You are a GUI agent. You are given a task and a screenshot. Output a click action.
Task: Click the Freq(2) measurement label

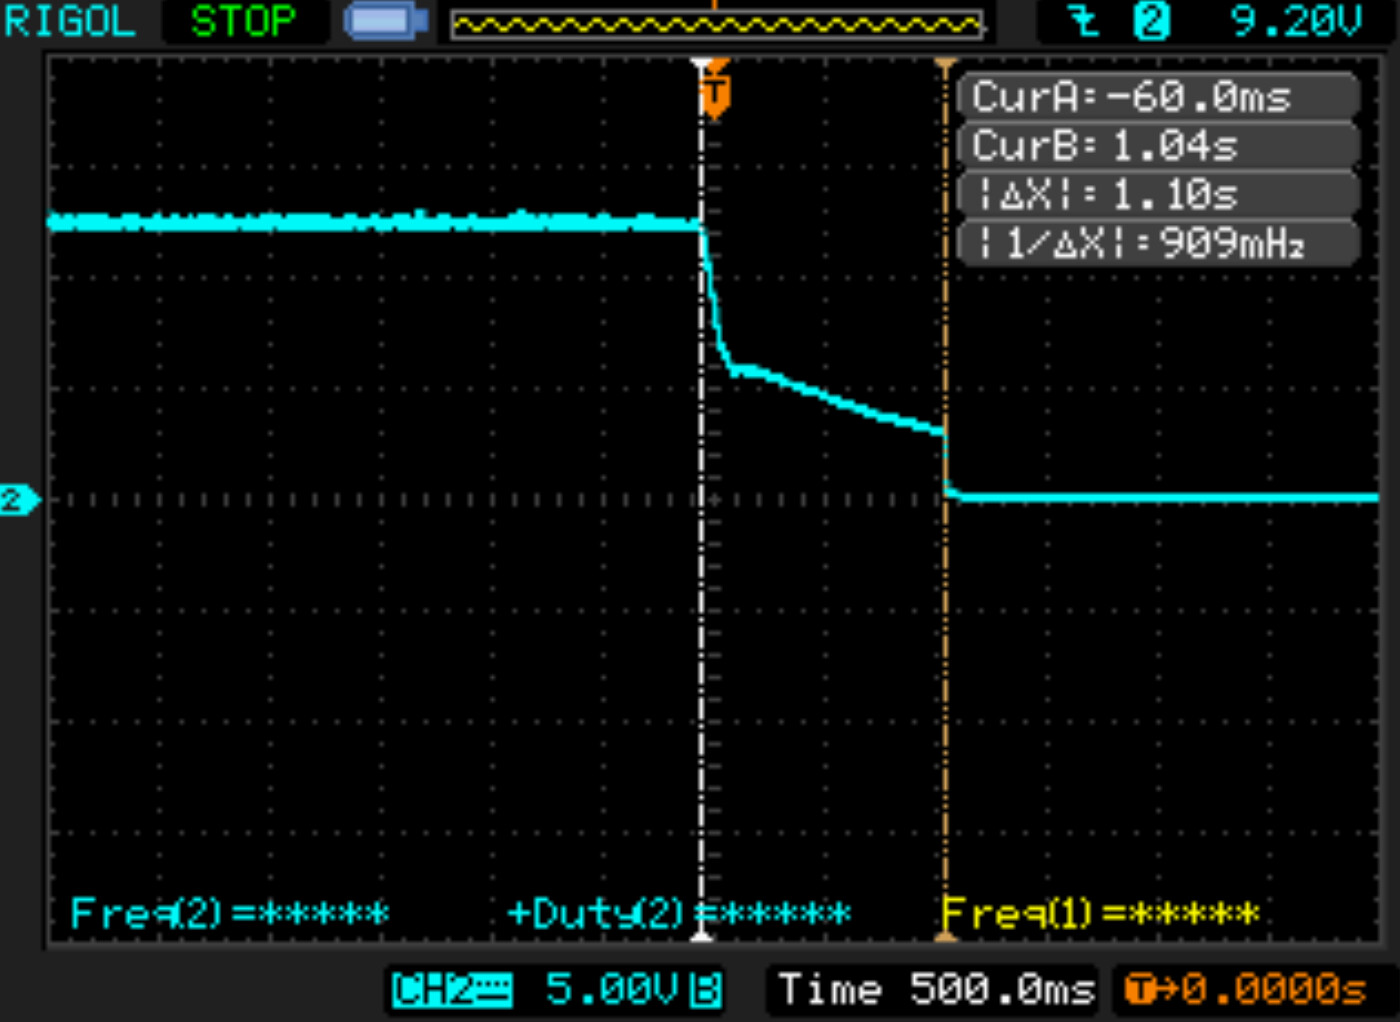229,913
